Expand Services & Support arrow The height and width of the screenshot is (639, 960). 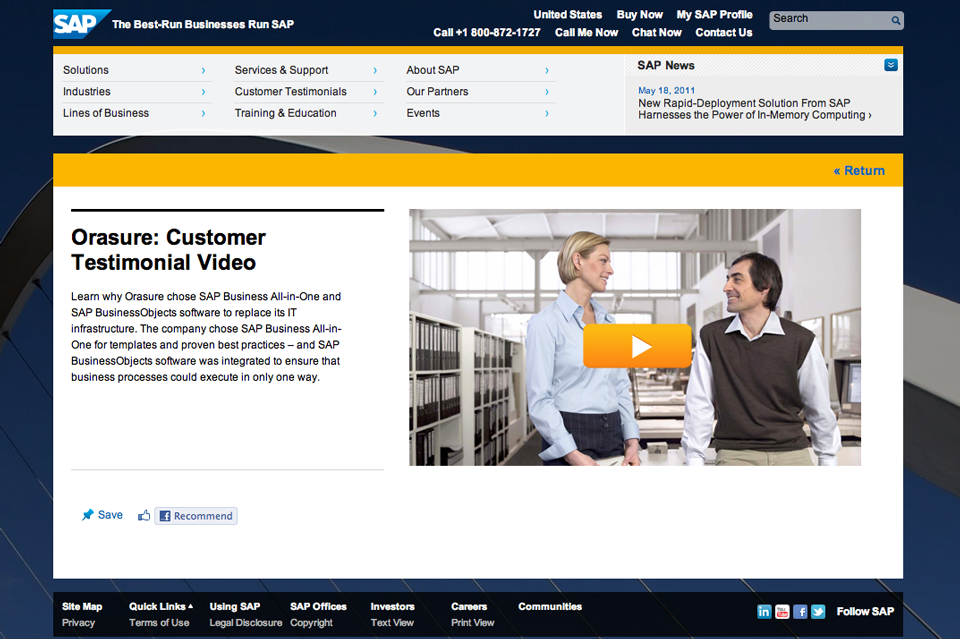[375, 71]
